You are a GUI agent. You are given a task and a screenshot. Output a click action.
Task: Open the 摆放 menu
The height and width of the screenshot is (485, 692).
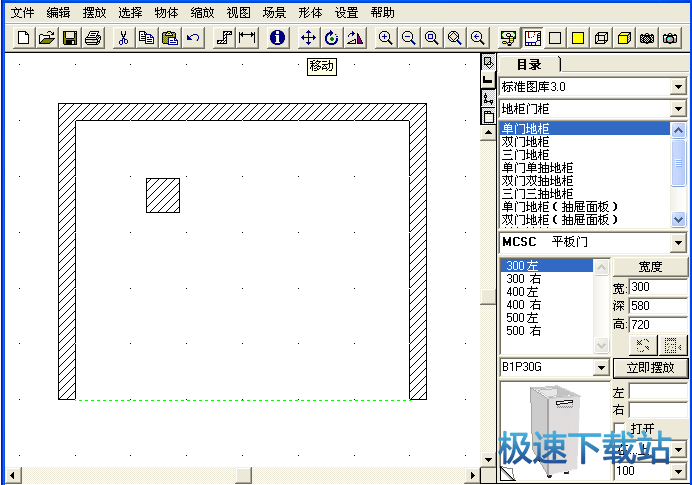[x=95, y=13]
